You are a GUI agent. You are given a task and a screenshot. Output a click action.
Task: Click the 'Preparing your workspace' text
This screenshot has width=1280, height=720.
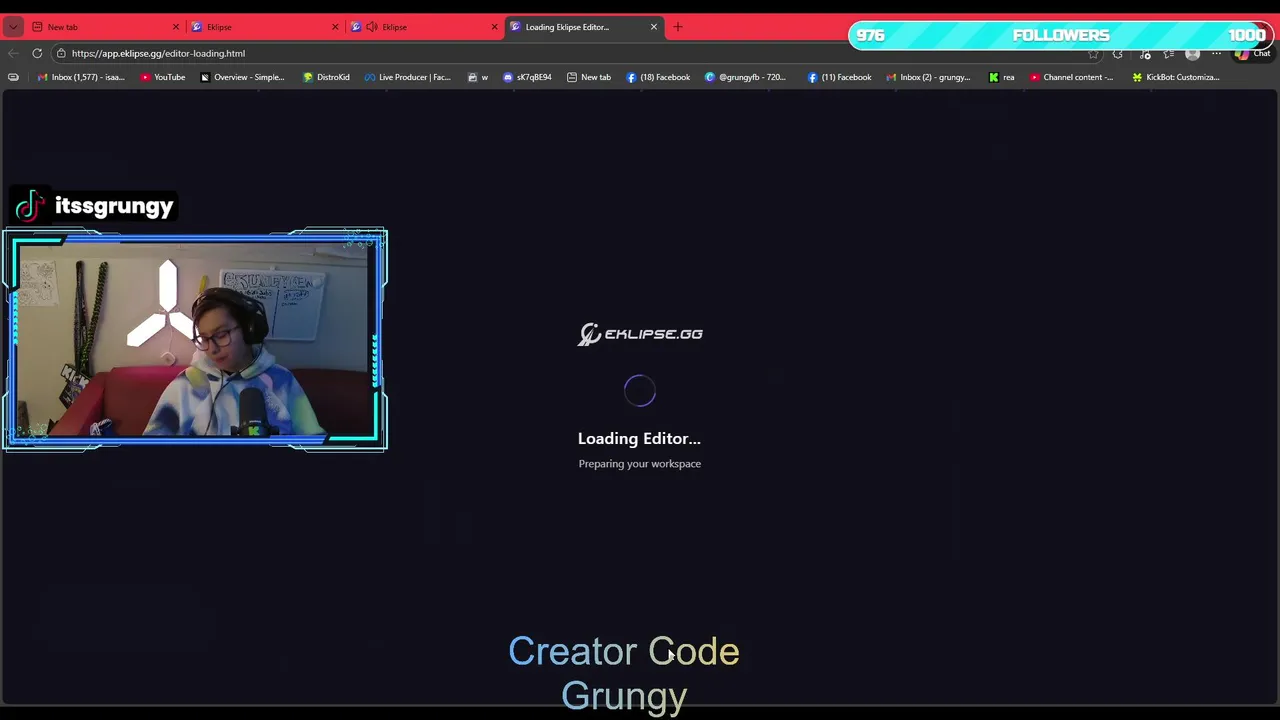(x=640, y=464)
